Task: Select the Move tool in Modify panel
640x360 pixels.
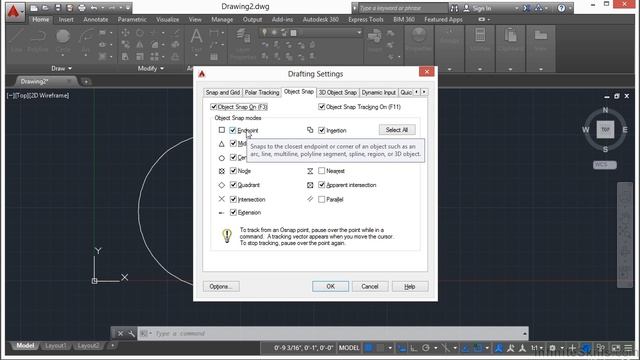Action: [x=125, y=33]
